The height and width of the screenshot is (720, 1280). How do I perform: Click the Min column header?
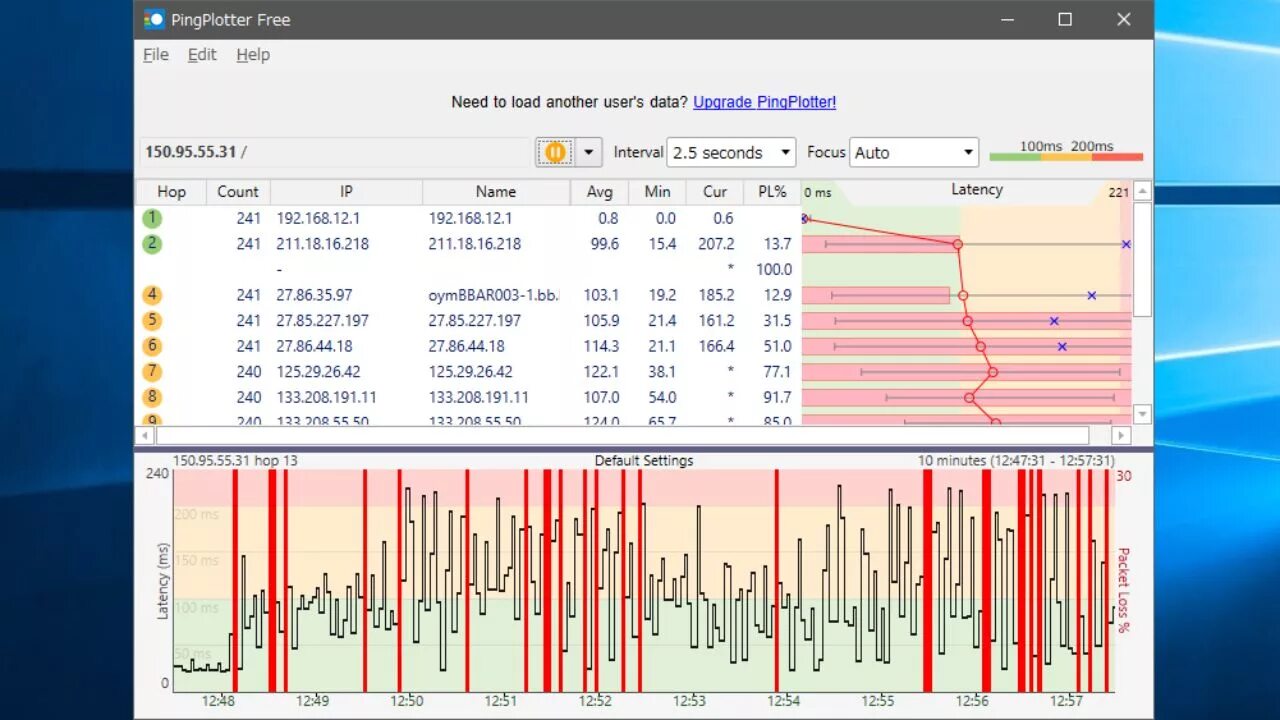657,192
